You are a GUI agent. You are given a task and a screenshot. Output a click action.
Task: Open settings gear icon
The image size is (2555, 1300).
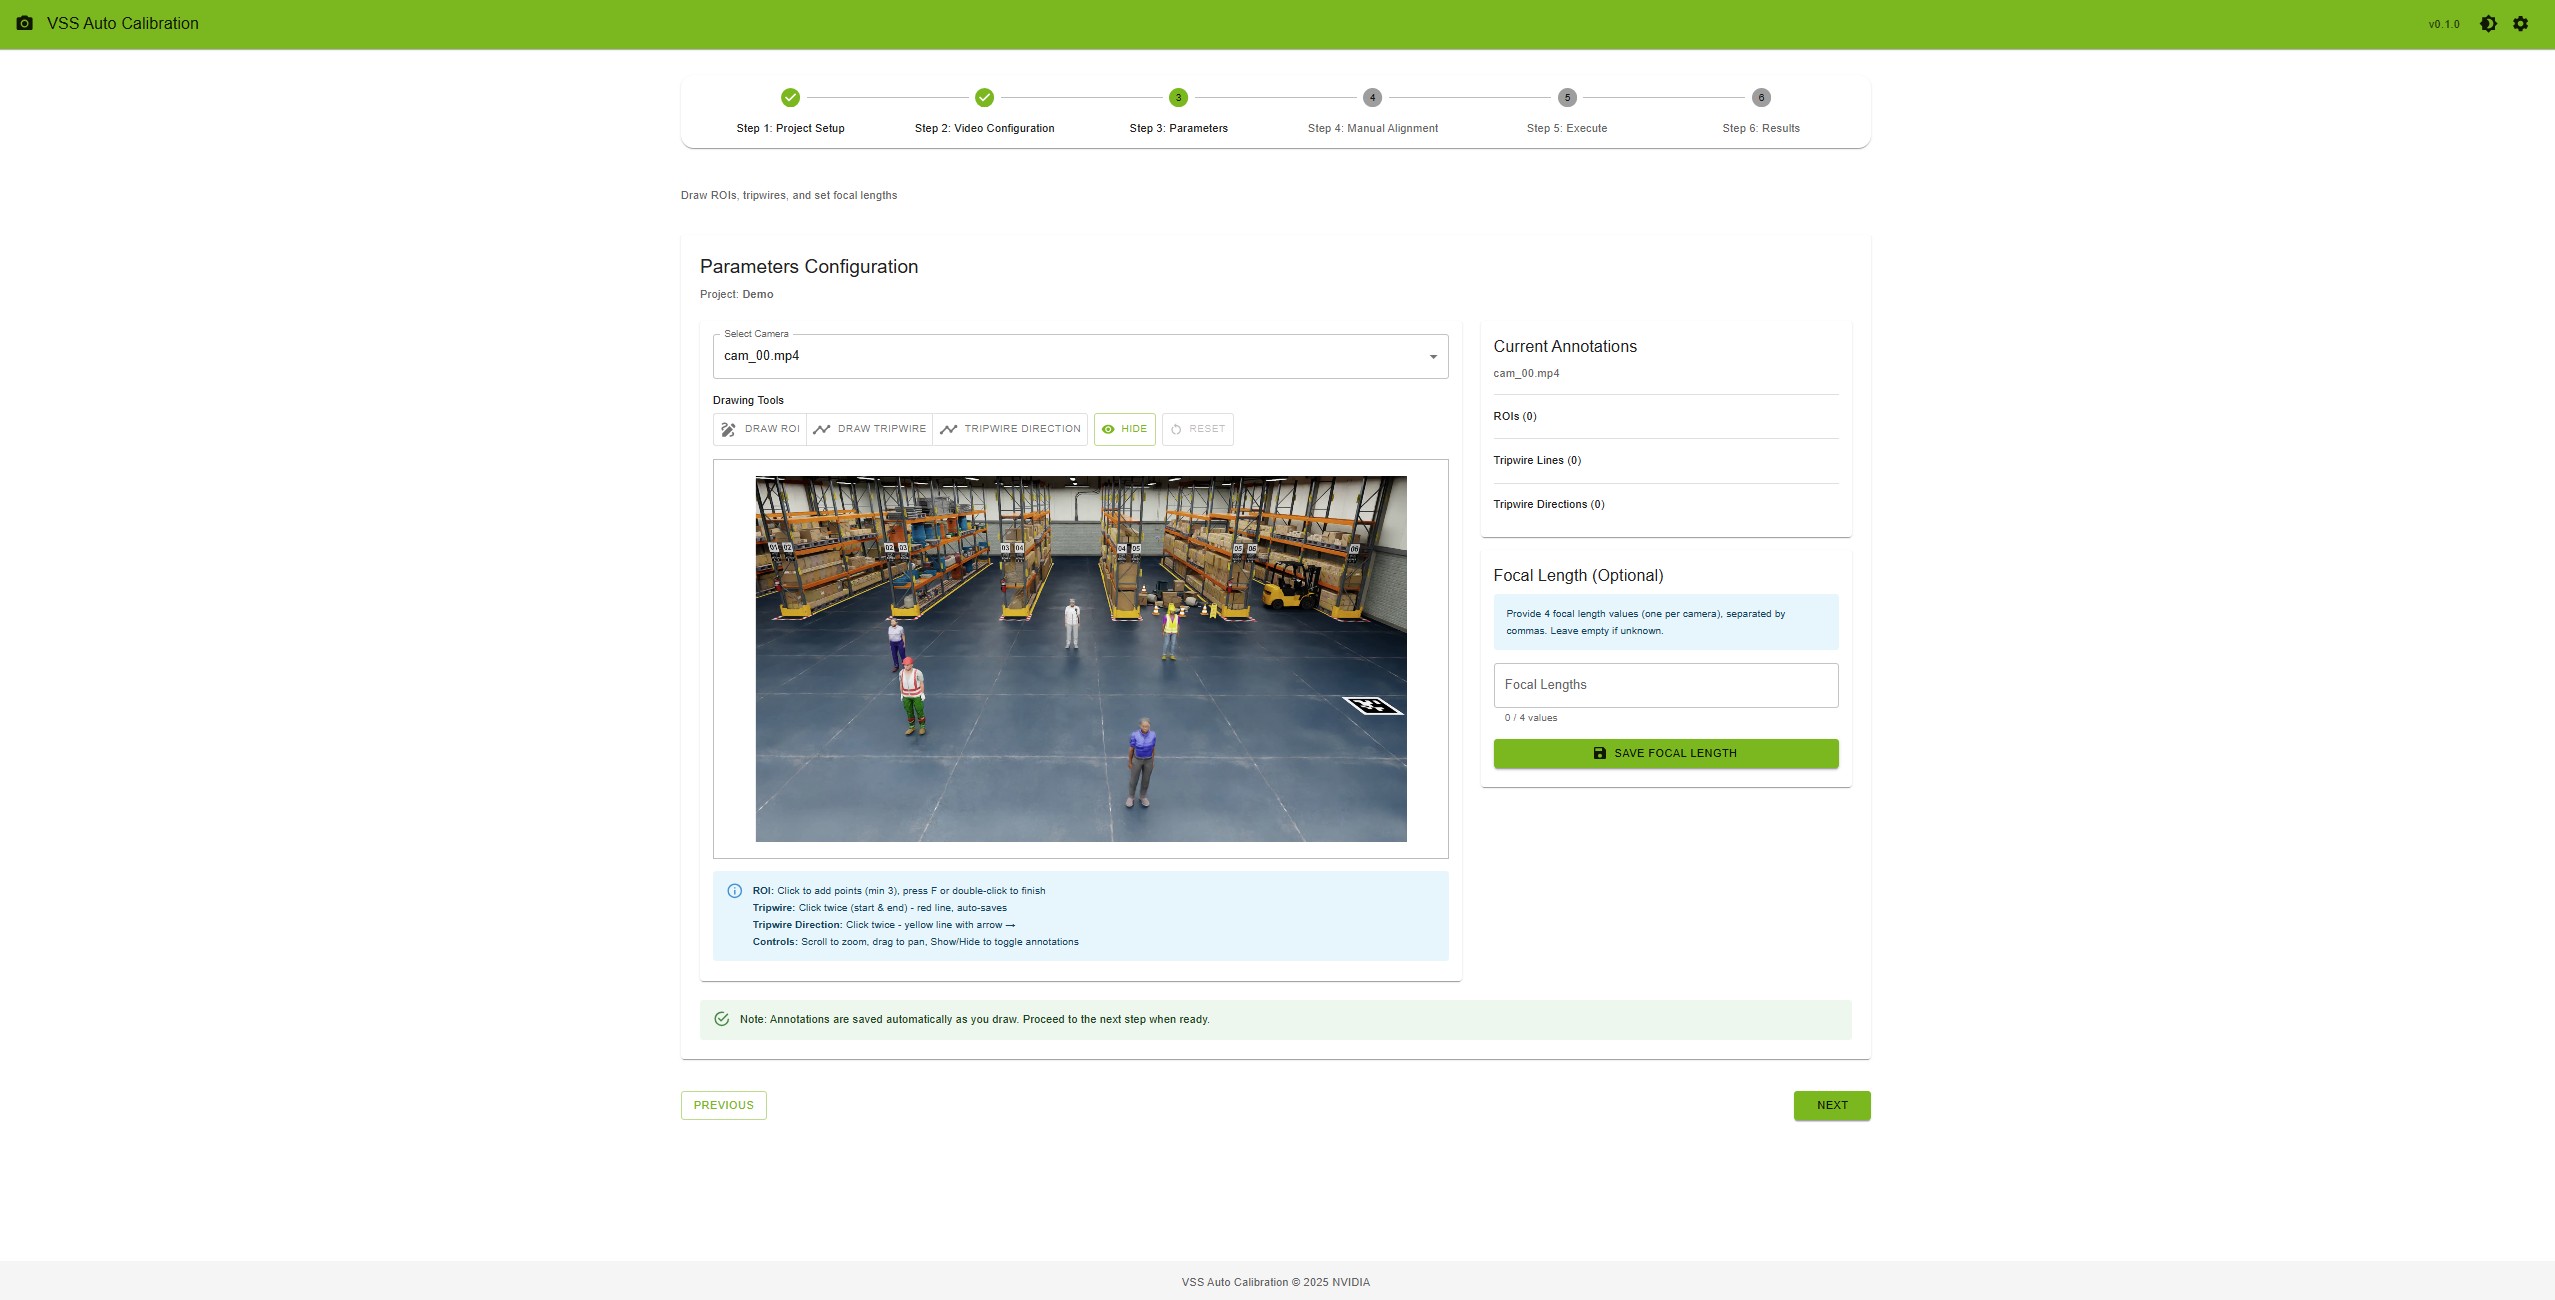click(x=2520, y=23)
